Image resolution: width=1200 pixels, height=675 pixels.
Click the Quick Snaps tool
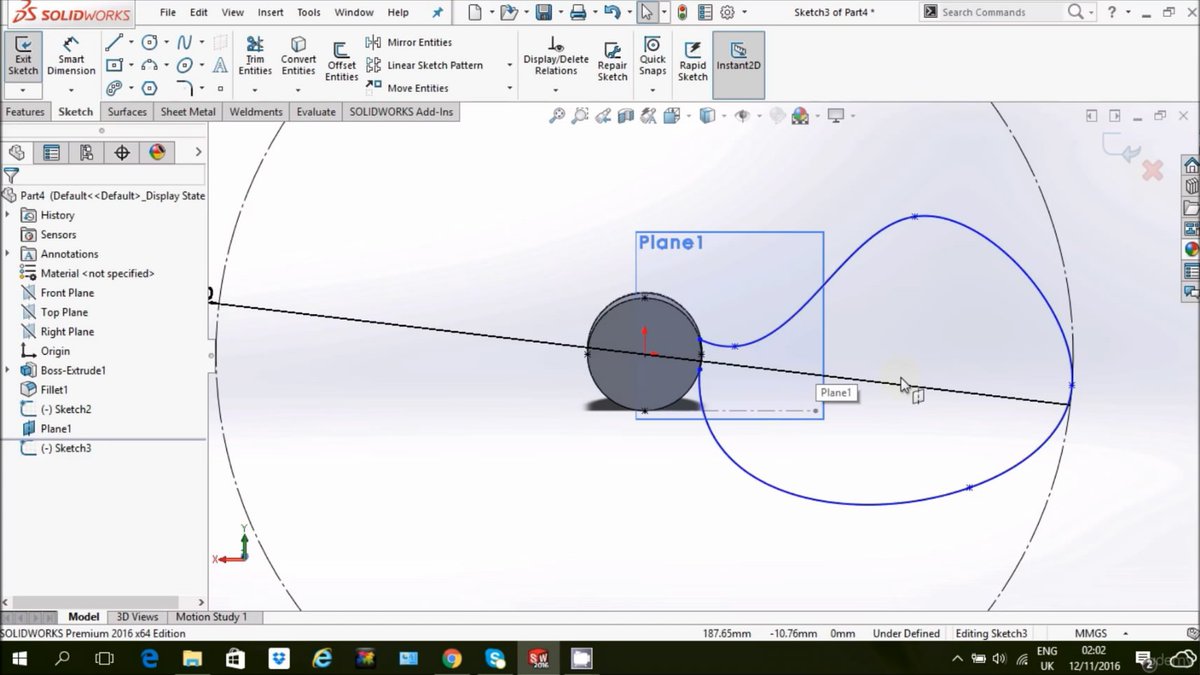click(653, 57)
